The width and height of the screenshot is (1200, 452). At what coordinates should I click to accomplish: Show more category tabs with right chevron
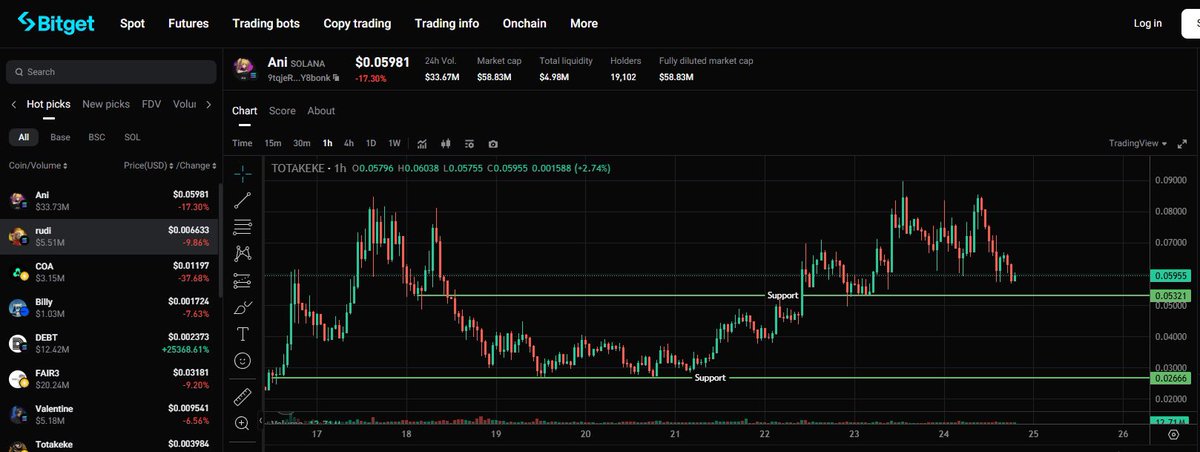208,104
